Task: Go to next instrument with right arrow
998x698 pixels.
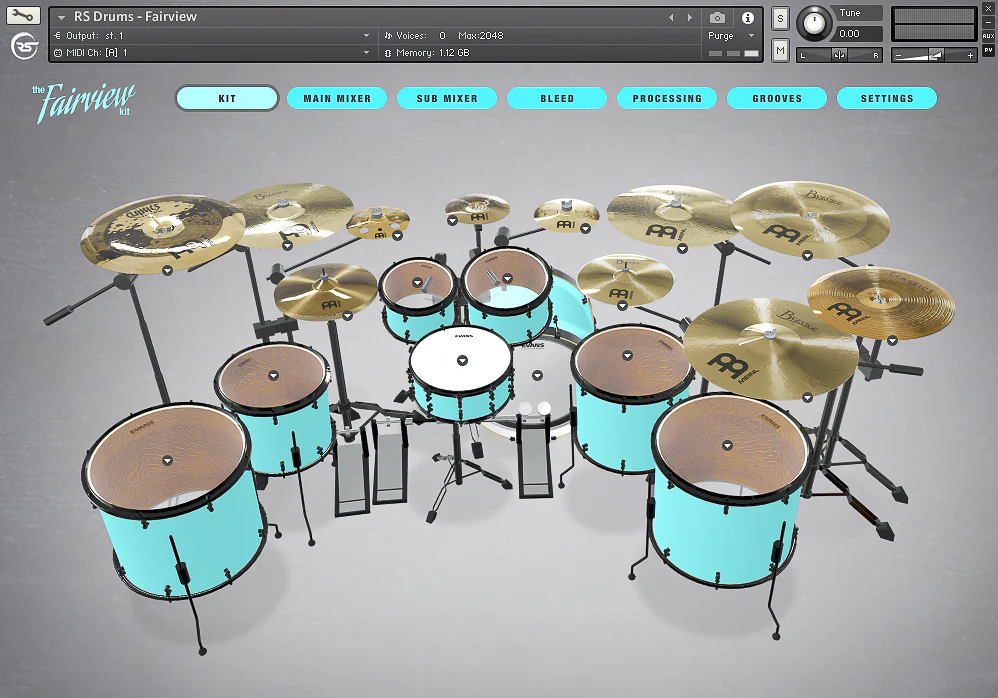Action: point(689,18)
